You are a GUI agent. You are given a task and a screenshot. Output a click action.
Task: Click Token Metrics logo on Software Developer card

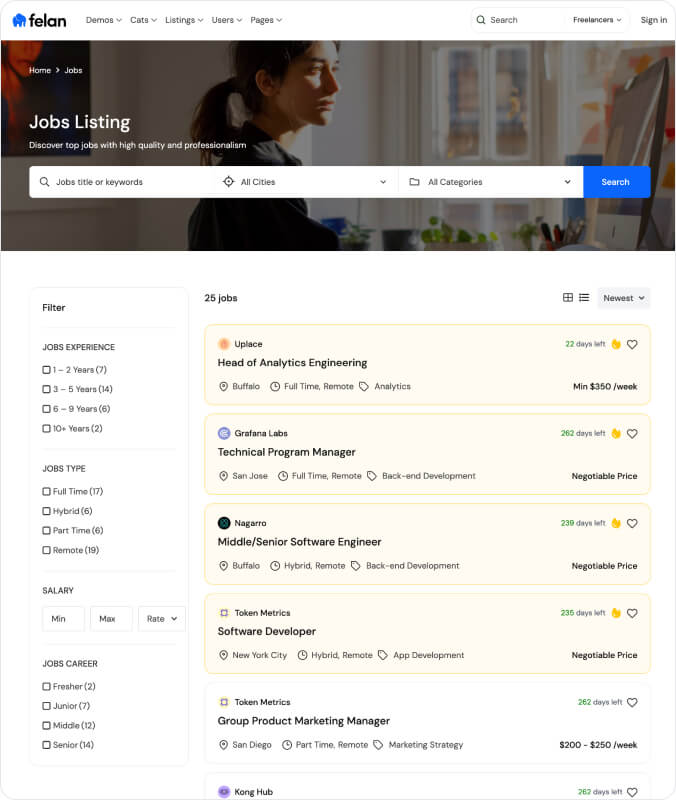click(223, 613)
